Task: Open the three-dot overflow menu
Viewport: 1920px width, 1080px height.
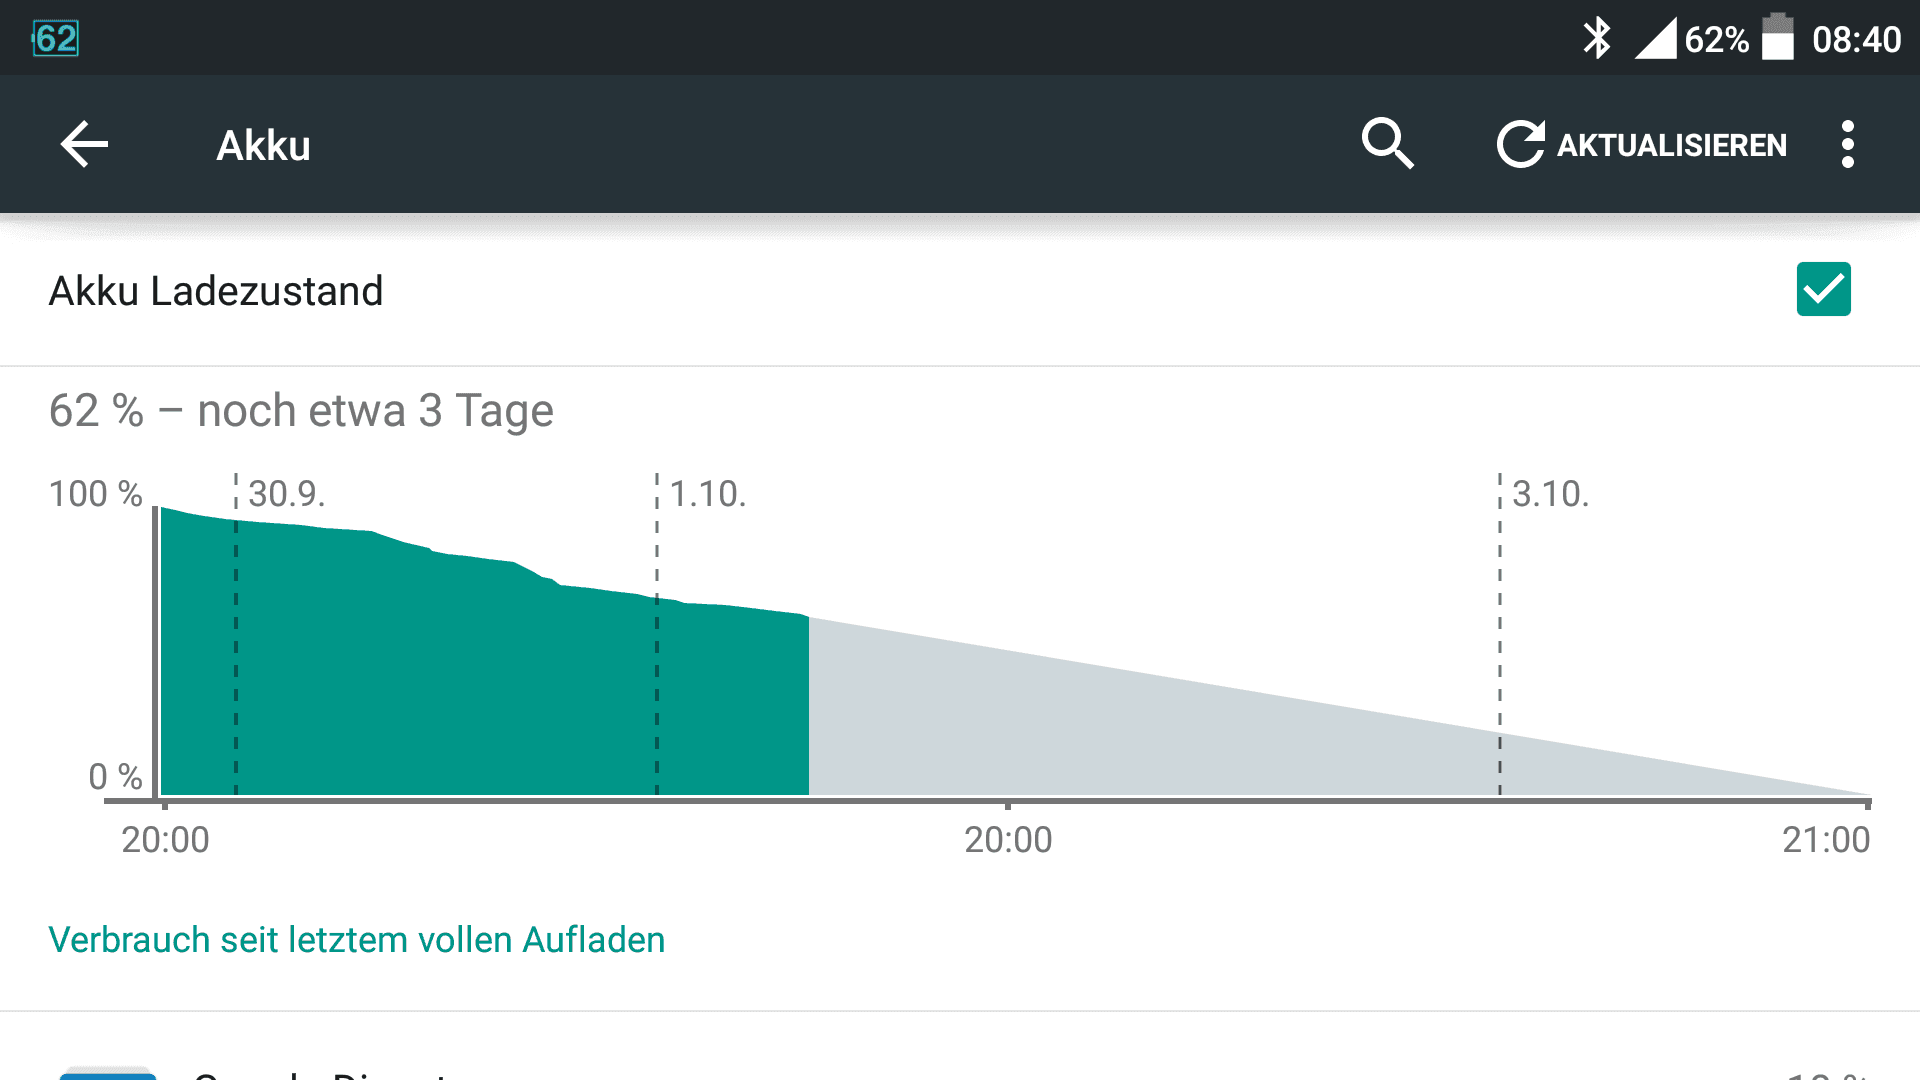Action: point(1848,145)
